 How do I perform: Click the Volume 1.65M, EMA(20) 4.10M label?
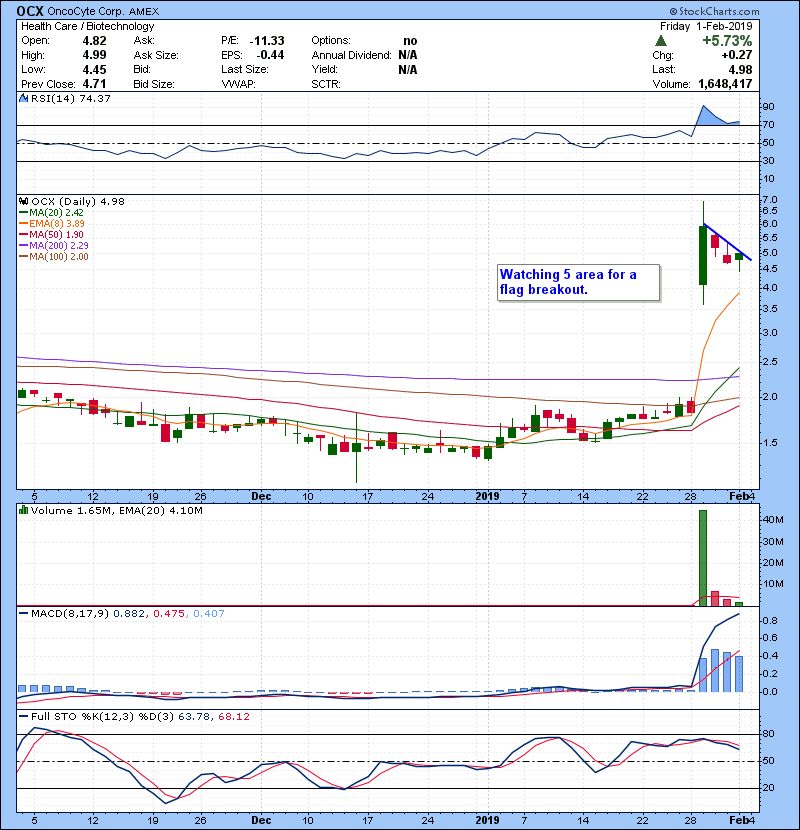tap(116, 511)
